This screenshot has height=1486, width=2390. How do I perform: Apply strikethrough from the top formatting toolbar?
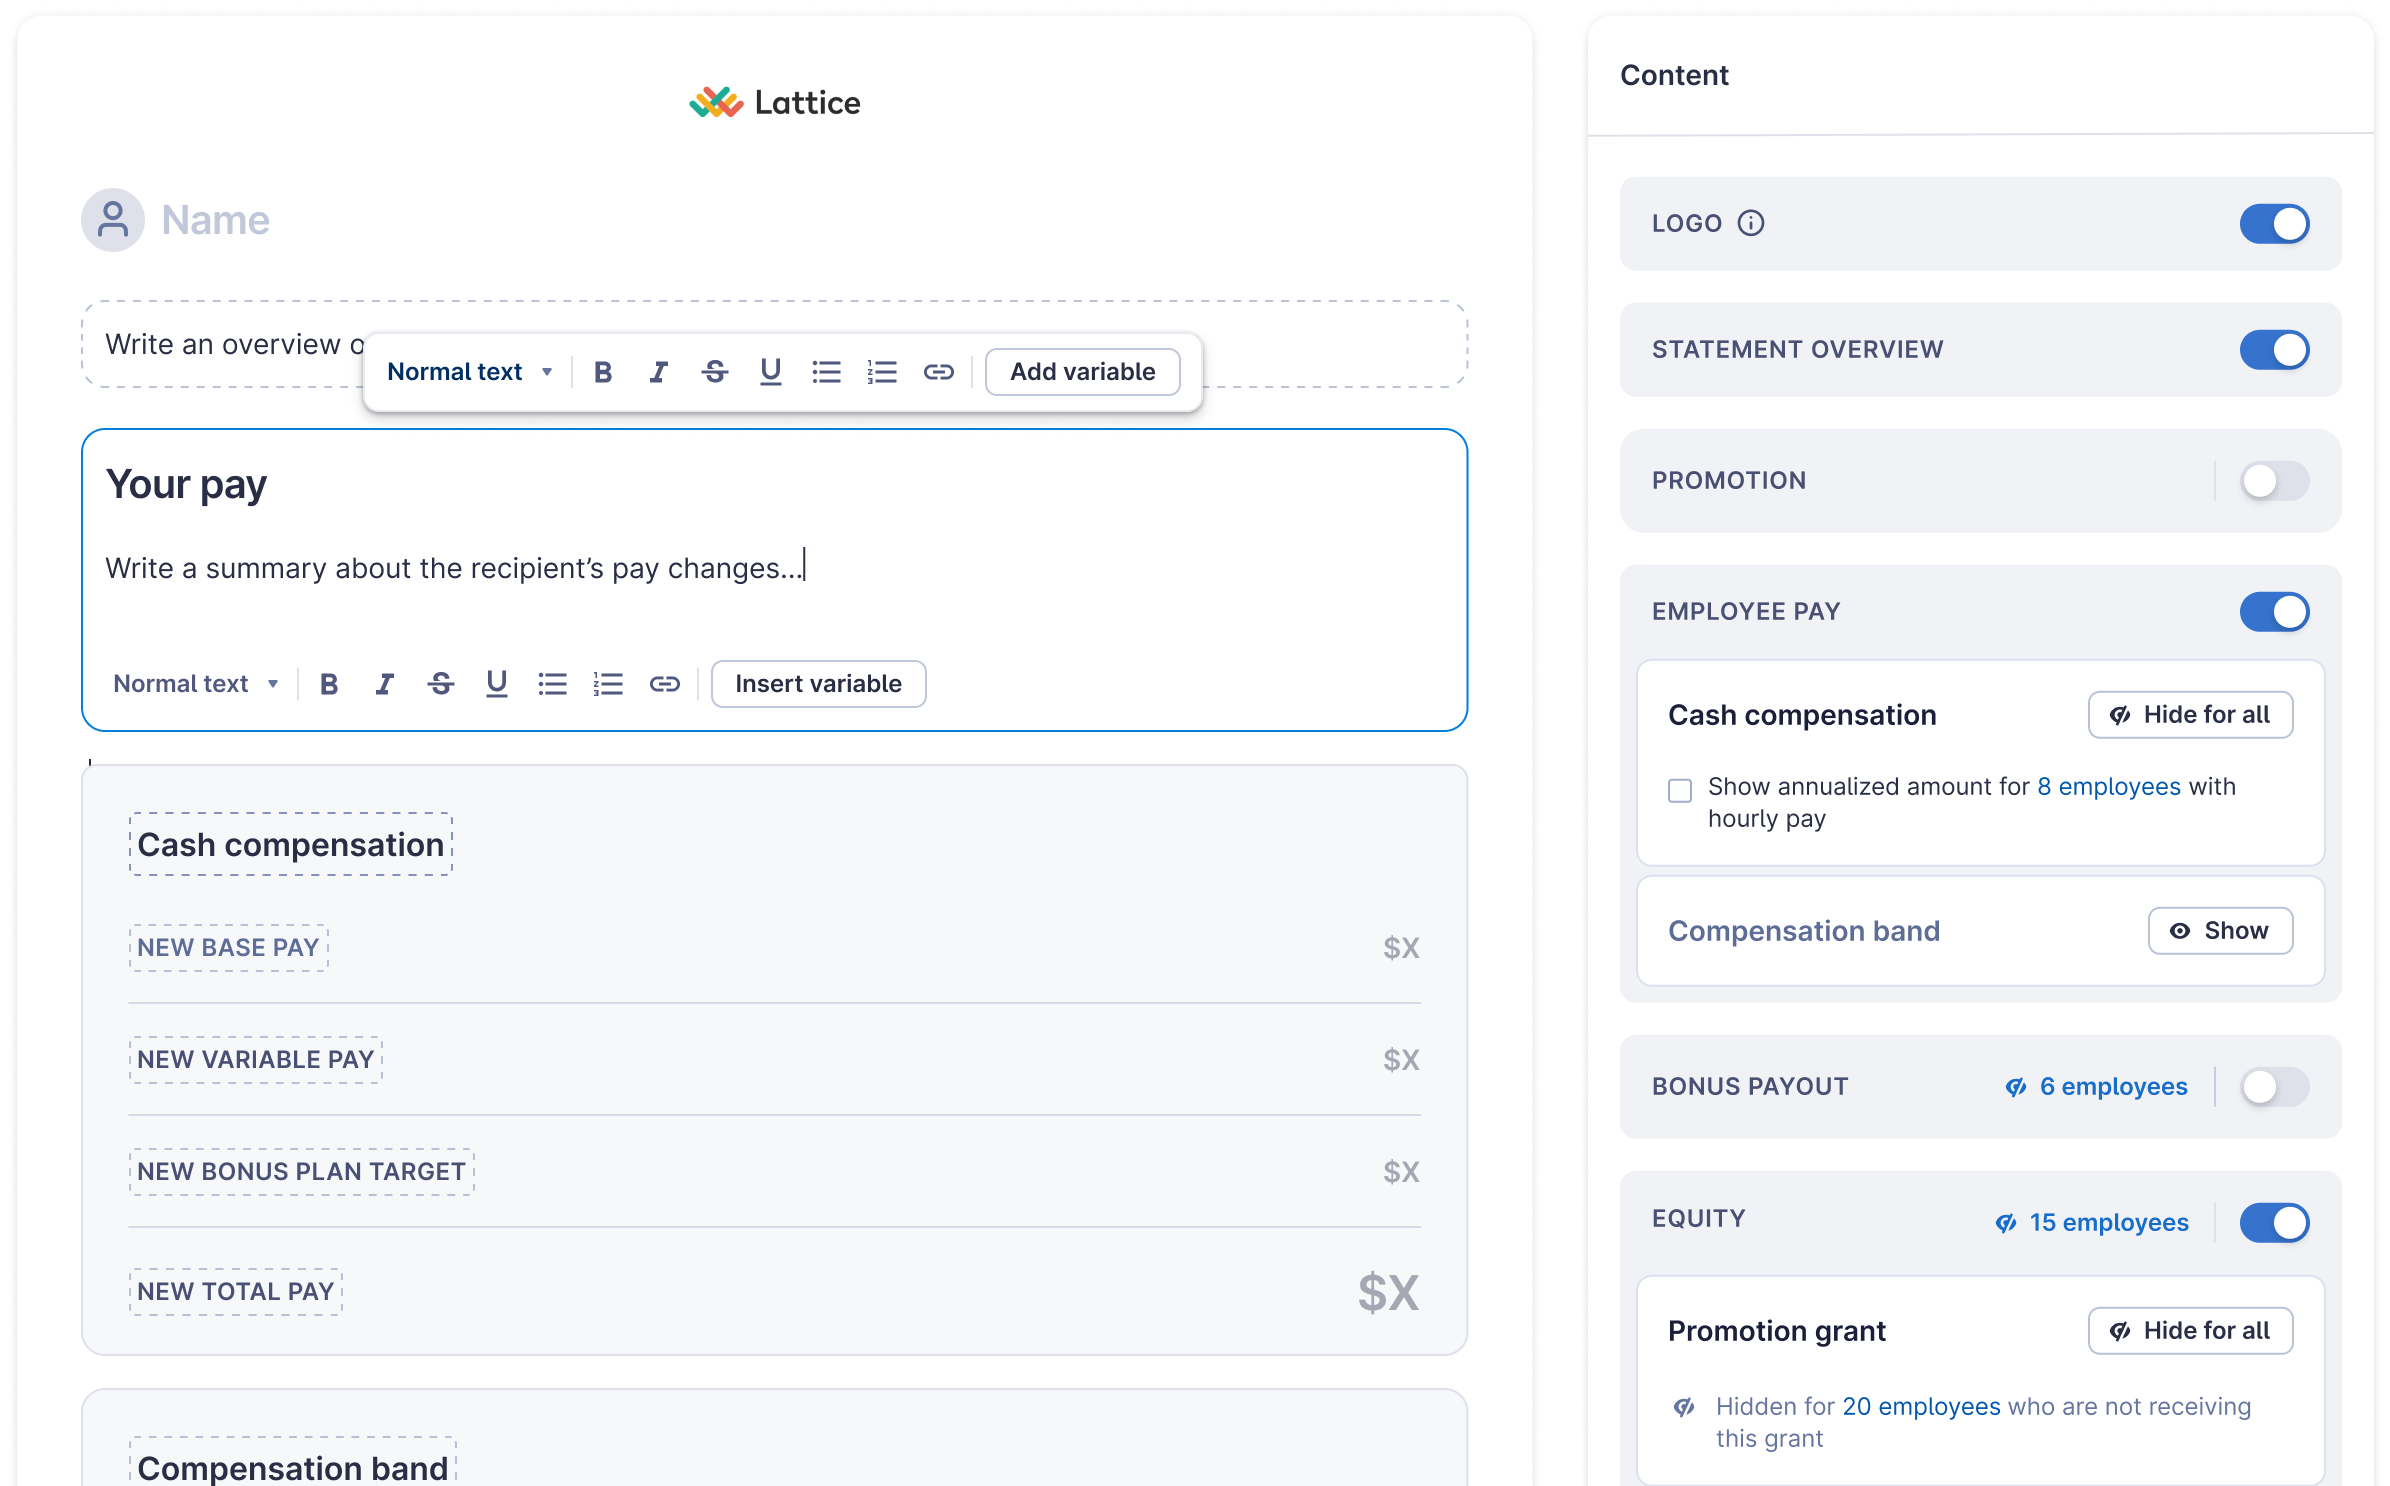[714, 371]
